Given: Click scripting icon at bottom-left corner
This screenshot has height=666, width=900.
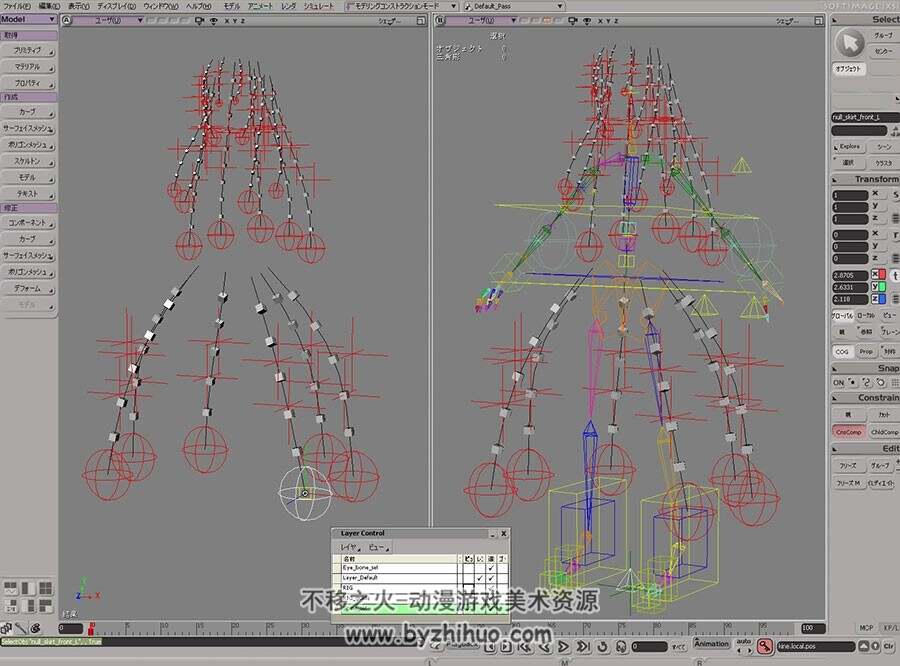Looking at the screenshot, I should pos(6,628).
